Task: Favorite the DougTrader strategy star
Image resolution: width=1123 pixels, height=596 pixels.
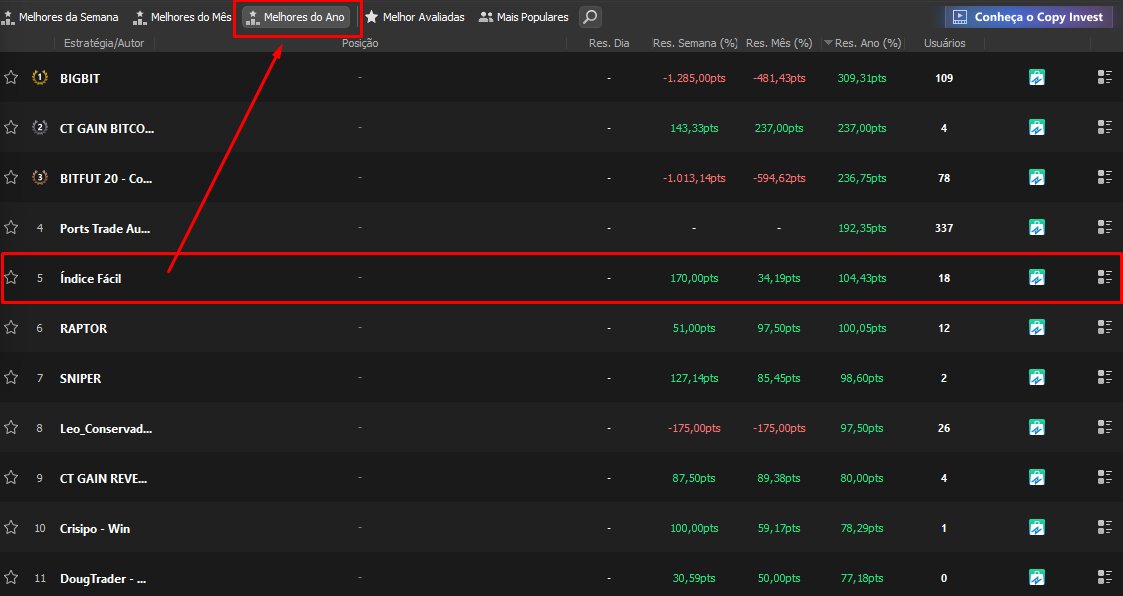Action: coord(11,577)
